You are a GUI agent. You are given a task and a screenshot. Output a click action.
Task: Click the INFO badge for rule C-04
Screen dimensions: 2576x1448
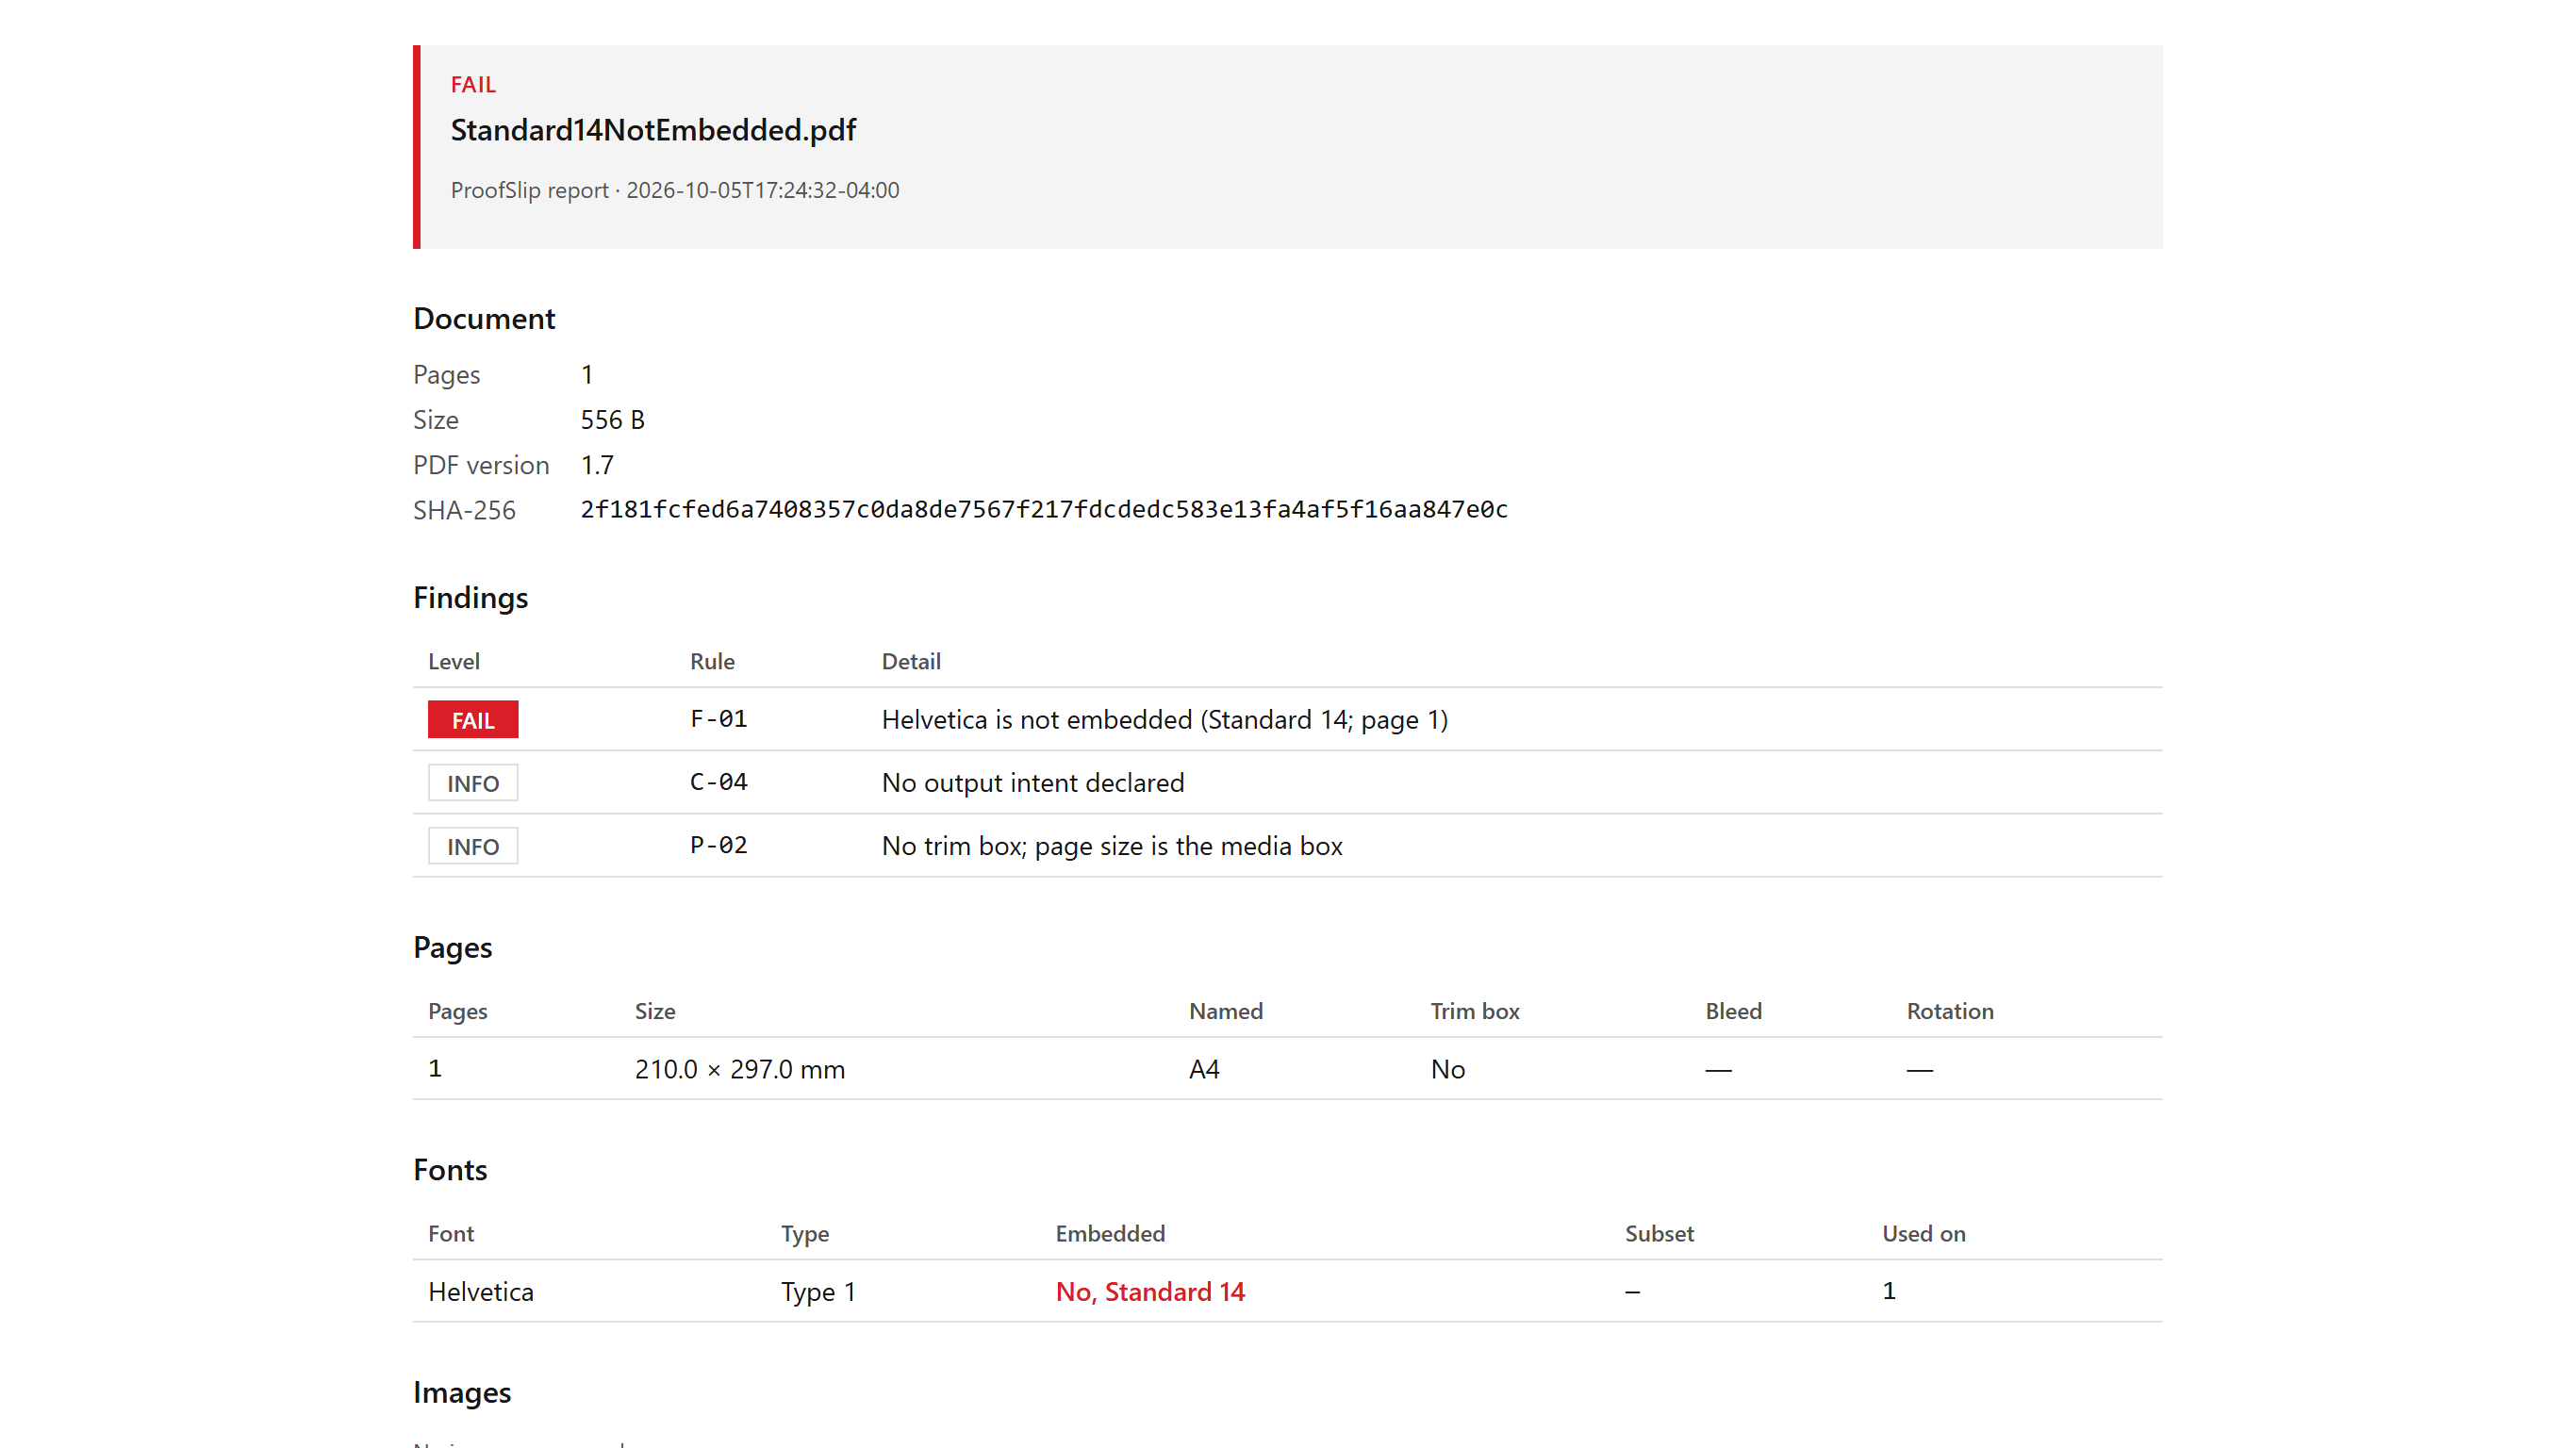coord(473,783)
